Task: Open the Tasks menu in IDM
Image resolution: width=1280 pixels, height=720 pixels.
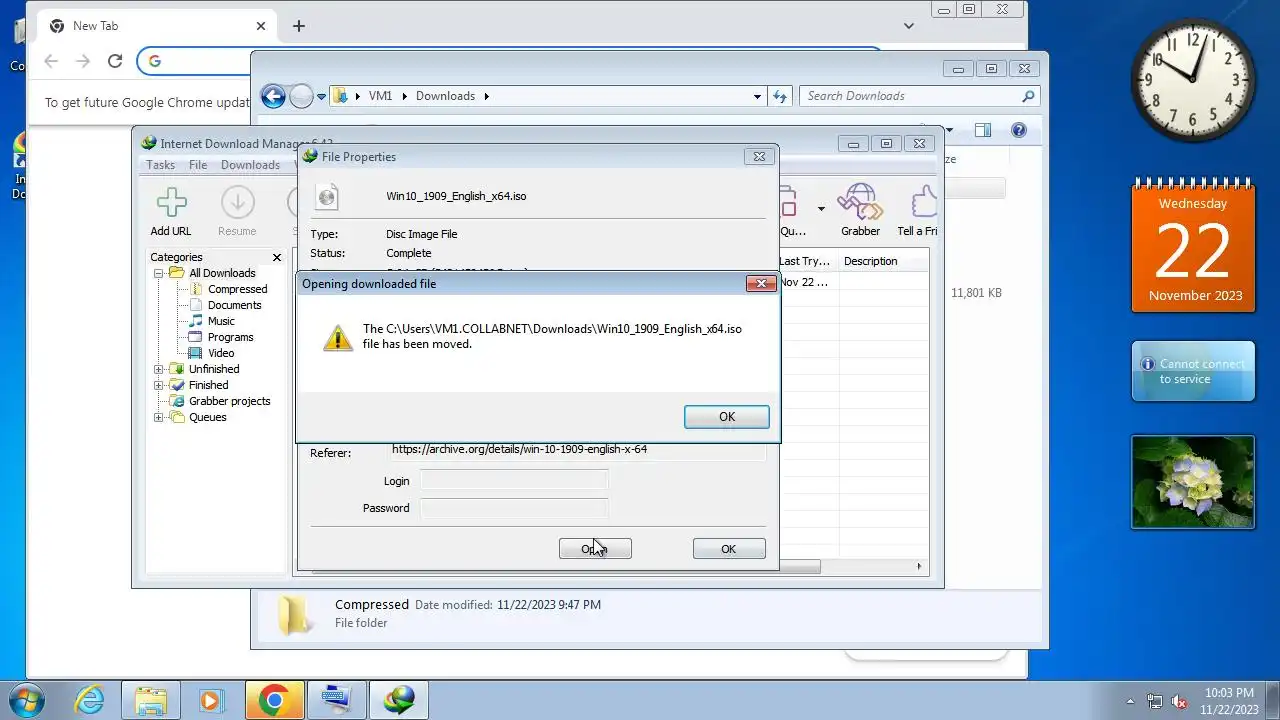Action: (x=160, y=165)
